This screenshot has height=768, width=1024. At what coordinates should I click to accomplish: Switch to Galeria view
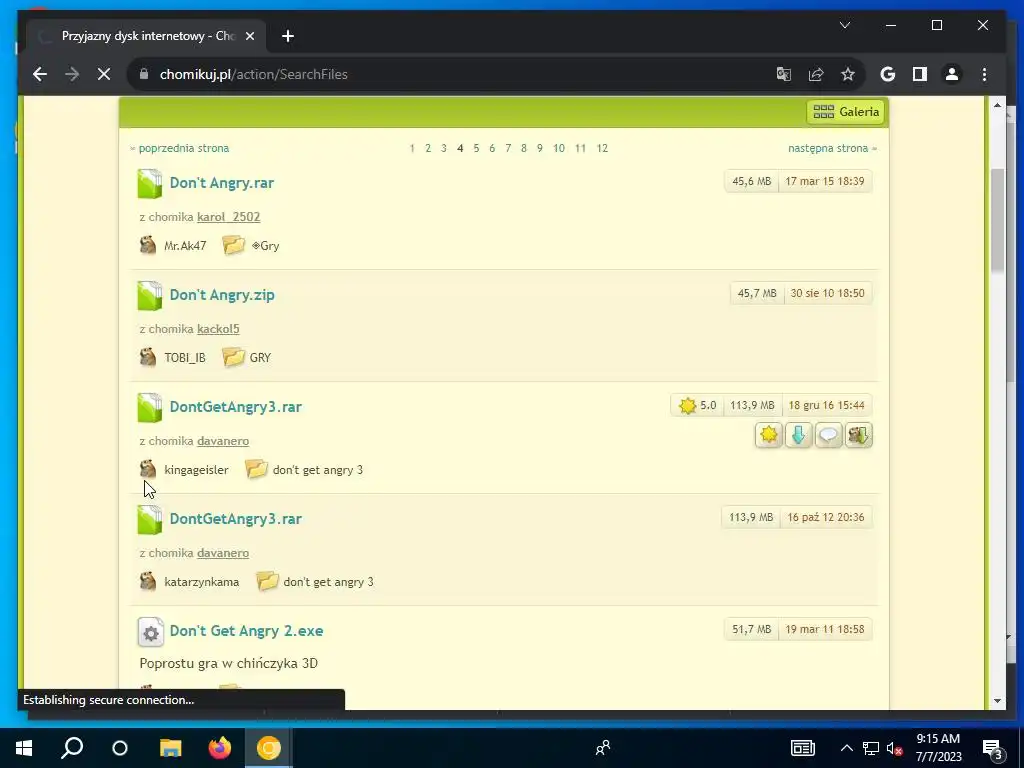point(846,112)
